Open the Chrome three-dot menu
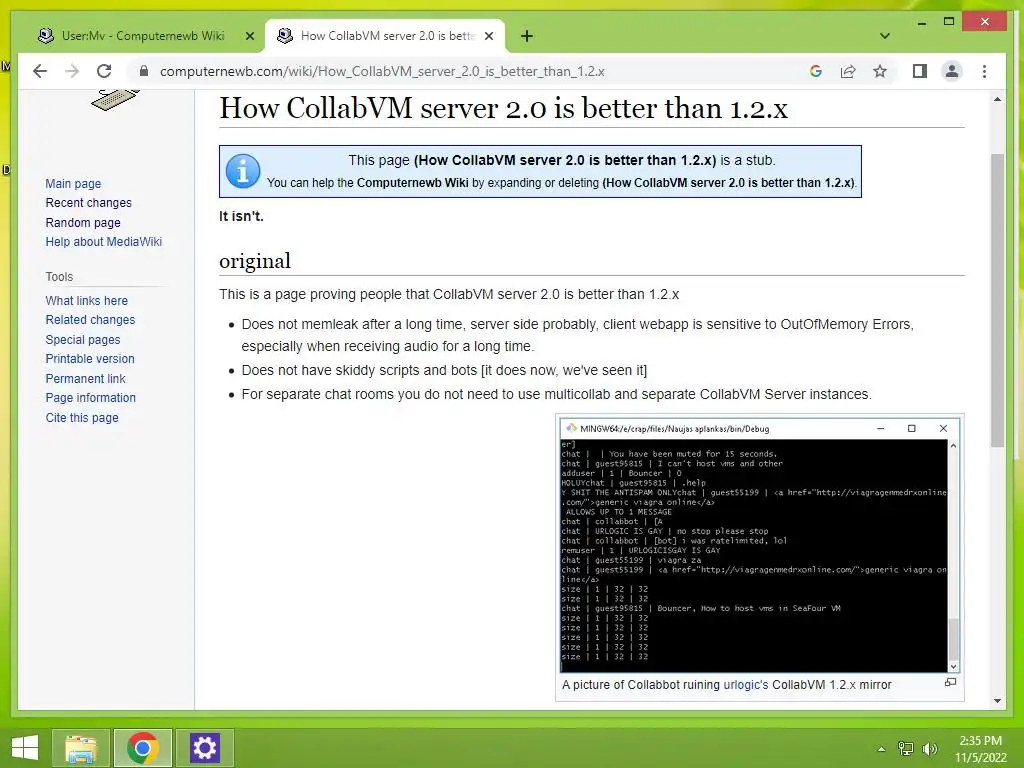The image size is (1024, 768). 984,71
